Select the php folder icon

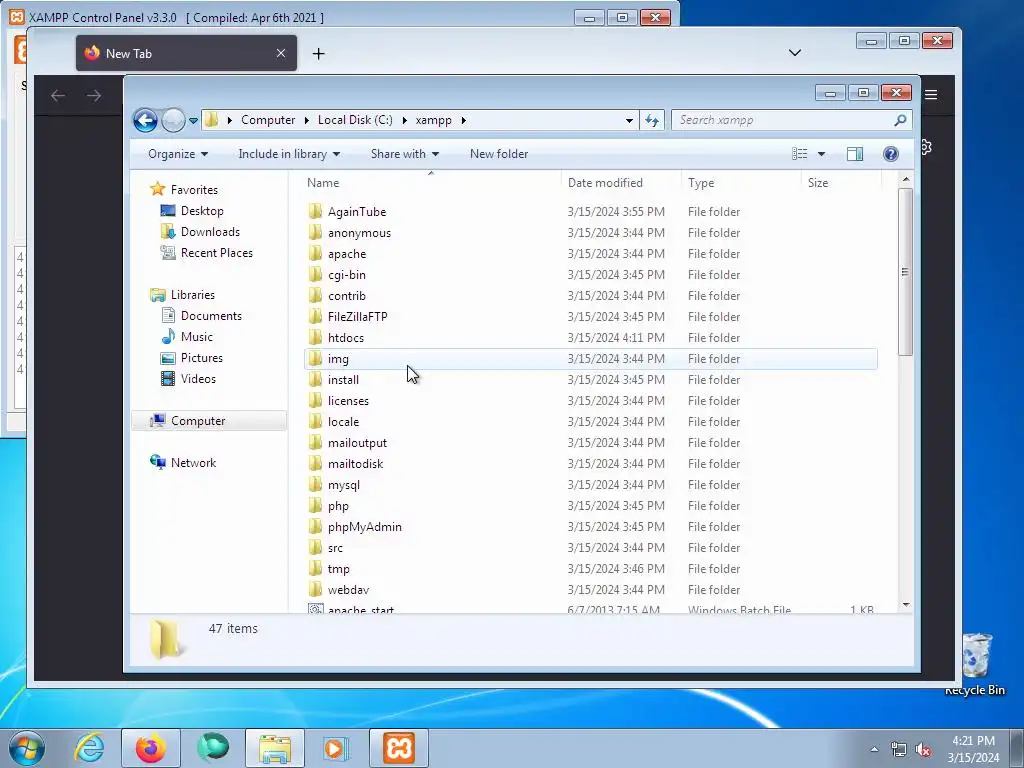(315, 505)
